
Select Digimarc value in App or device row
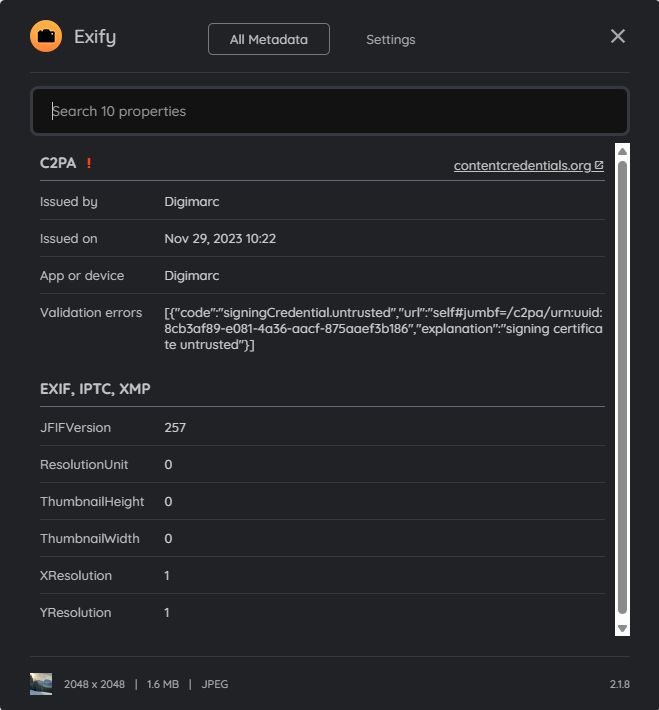(192, 276)
